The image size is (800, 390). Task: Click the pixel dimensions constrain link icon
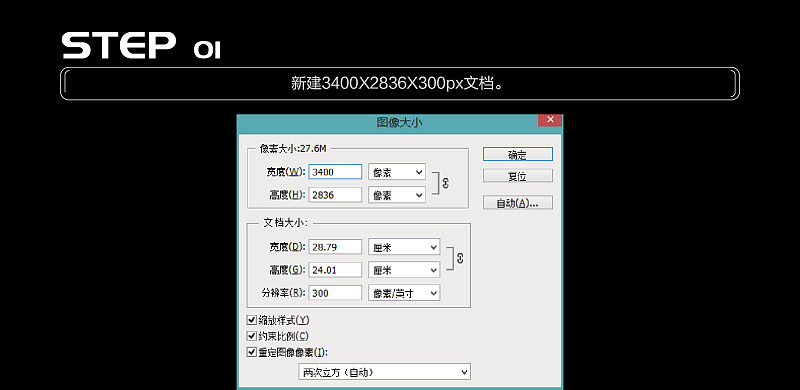pyautogui.click(x=446, y=183)
